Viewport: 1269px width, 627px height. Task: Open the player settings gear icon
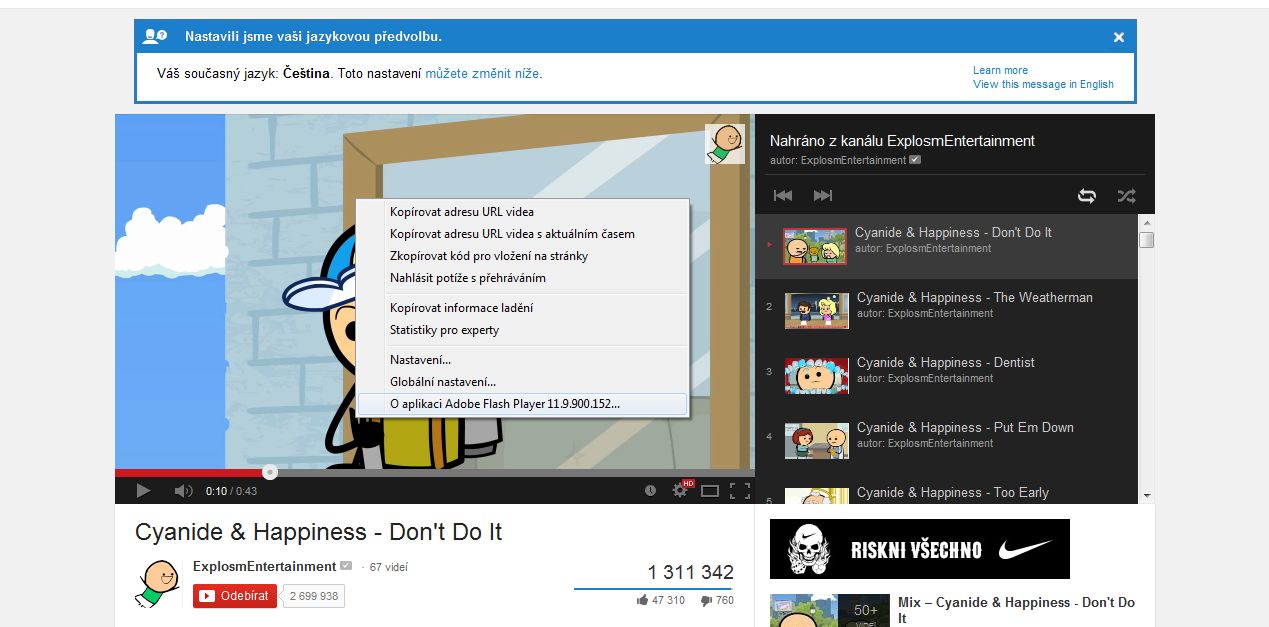click(681, 490)
